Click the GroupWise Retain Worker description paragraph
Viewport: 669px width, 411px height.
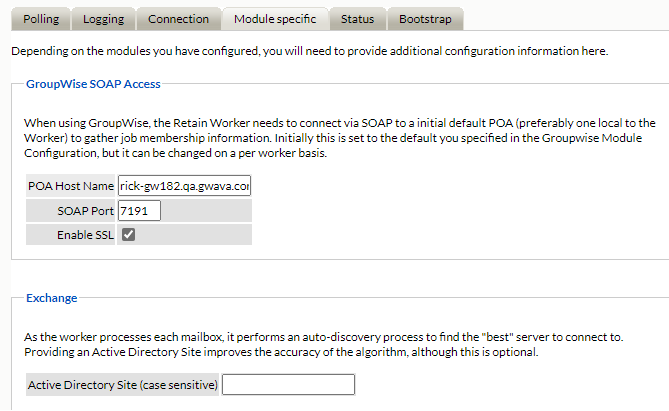(x=330, y=139)
